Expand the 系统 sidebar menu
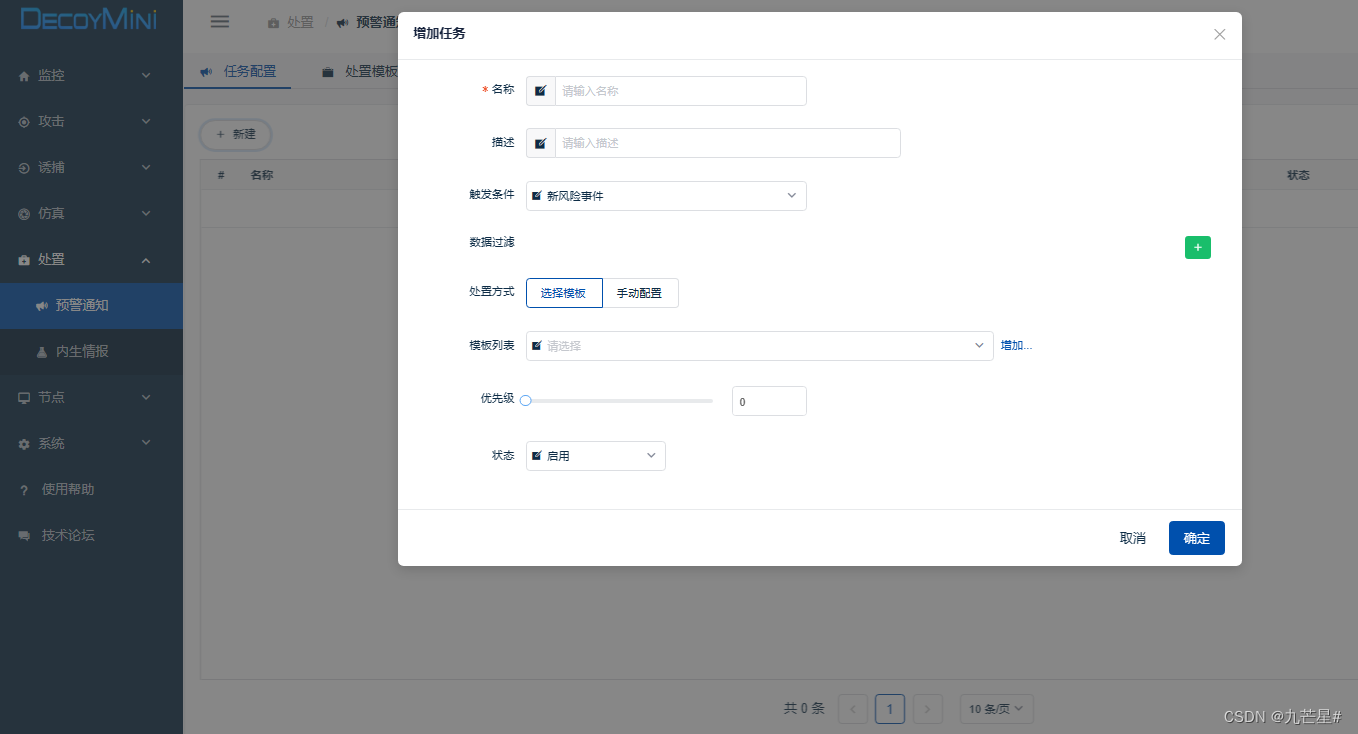Image resolution: width=1358 pixels, height=734 pixels. click(91, 444)
